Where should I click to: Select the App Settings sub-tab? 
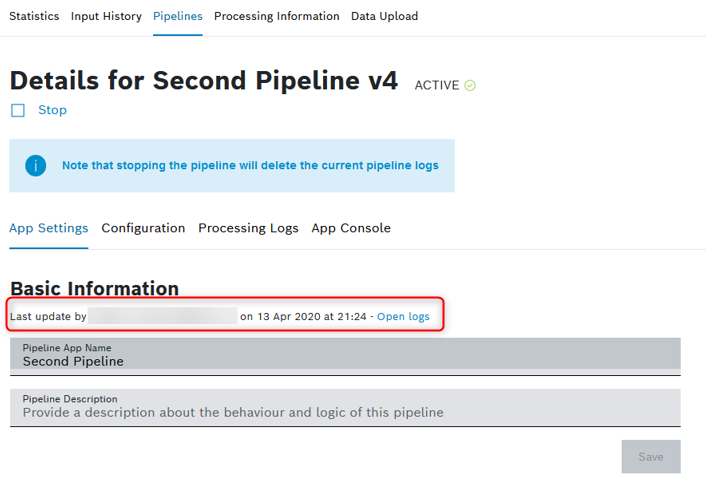click(48, 228)
